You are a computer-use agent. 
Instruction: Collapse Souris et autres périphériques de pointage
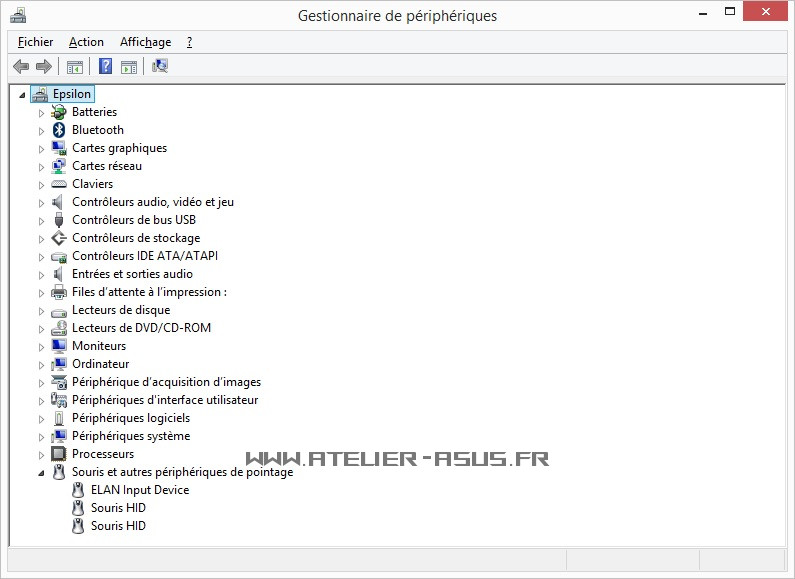[42, 473]
